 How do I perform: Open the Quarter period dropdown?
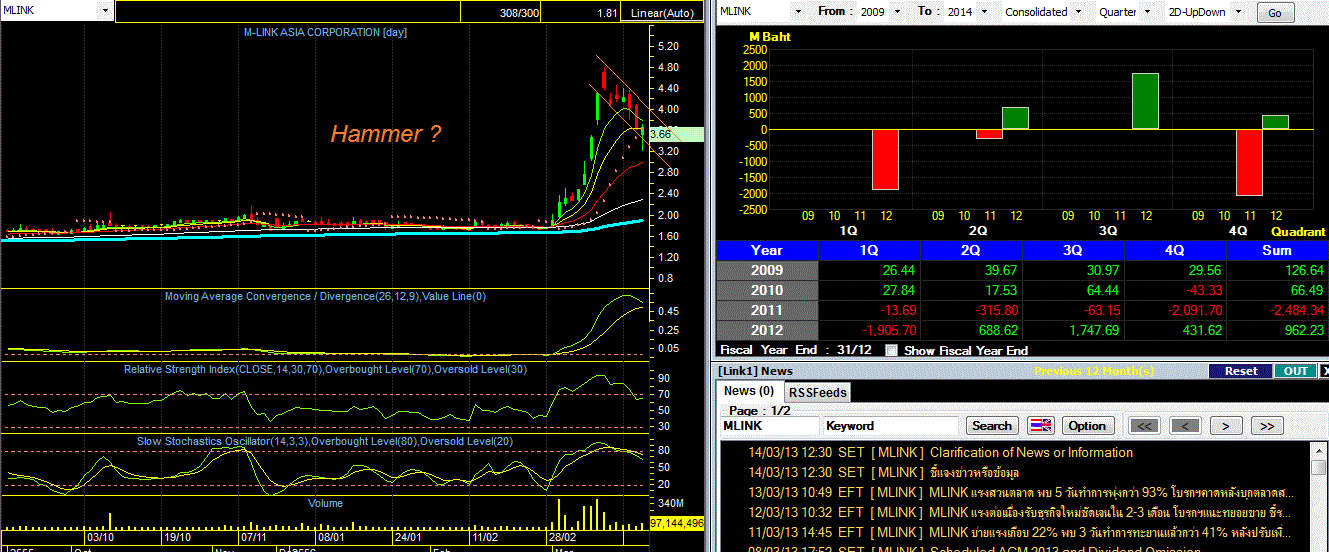[1148, 12]
